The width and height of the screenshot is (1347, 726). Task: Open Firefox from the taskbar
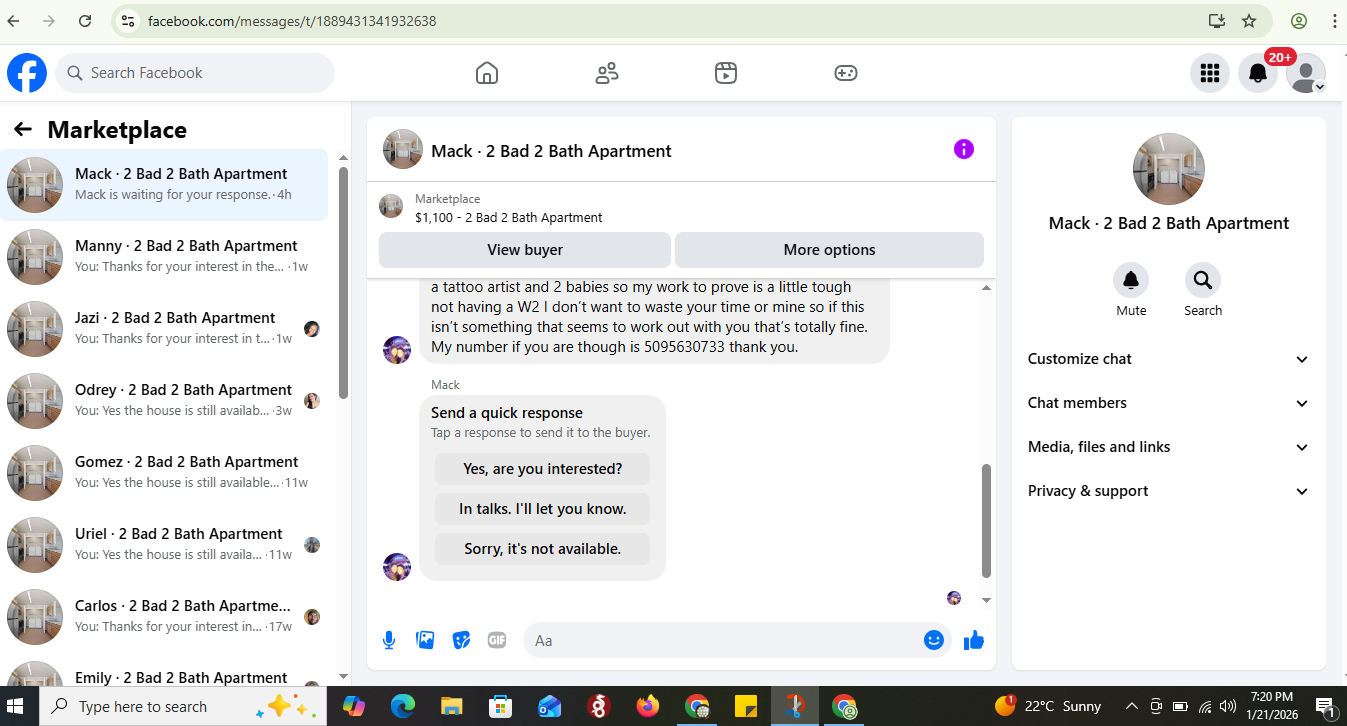coord(648,706)
